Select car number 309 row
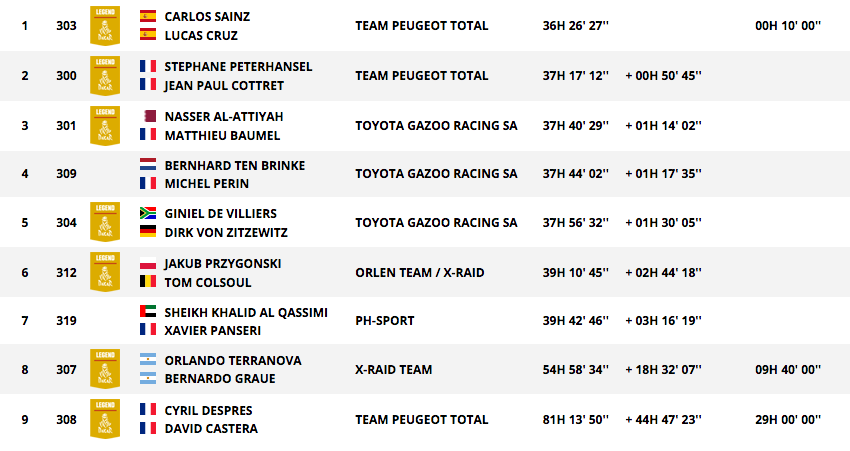850x451 pixels. click(425, 174)
